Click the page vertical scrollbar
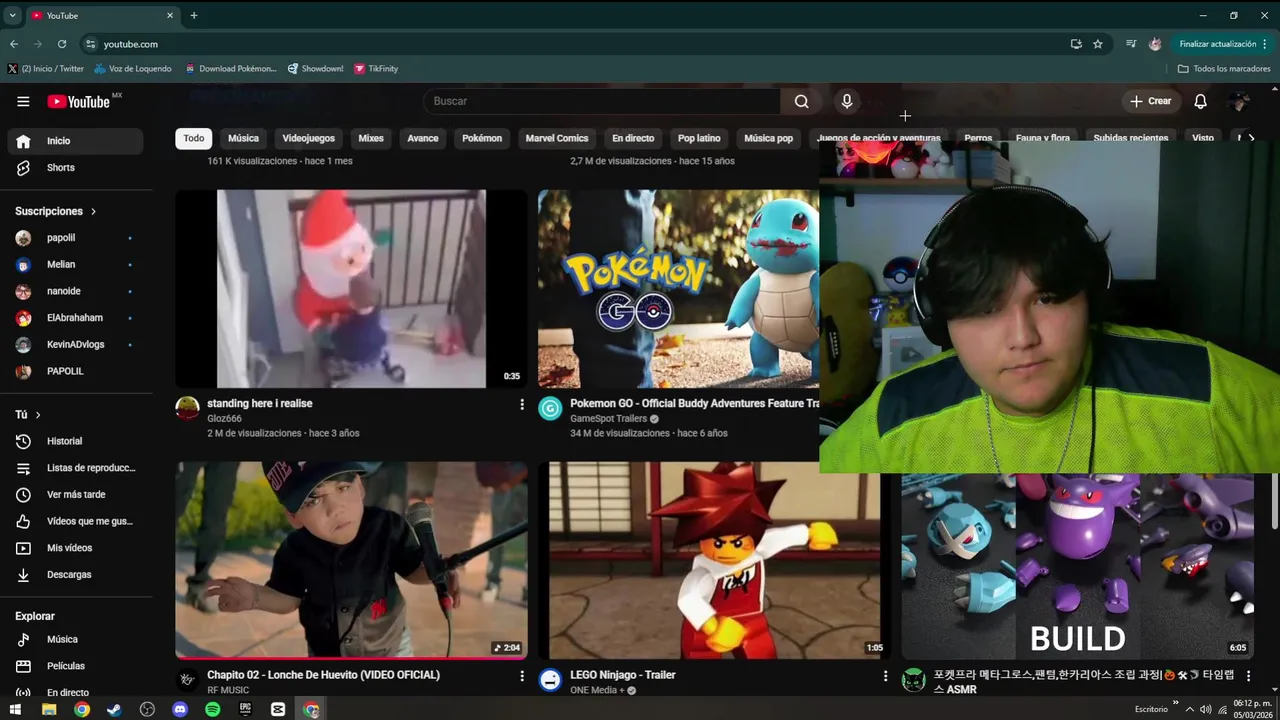The width and height of the screenshot is (1280, 720). [x=1274, y=500]
